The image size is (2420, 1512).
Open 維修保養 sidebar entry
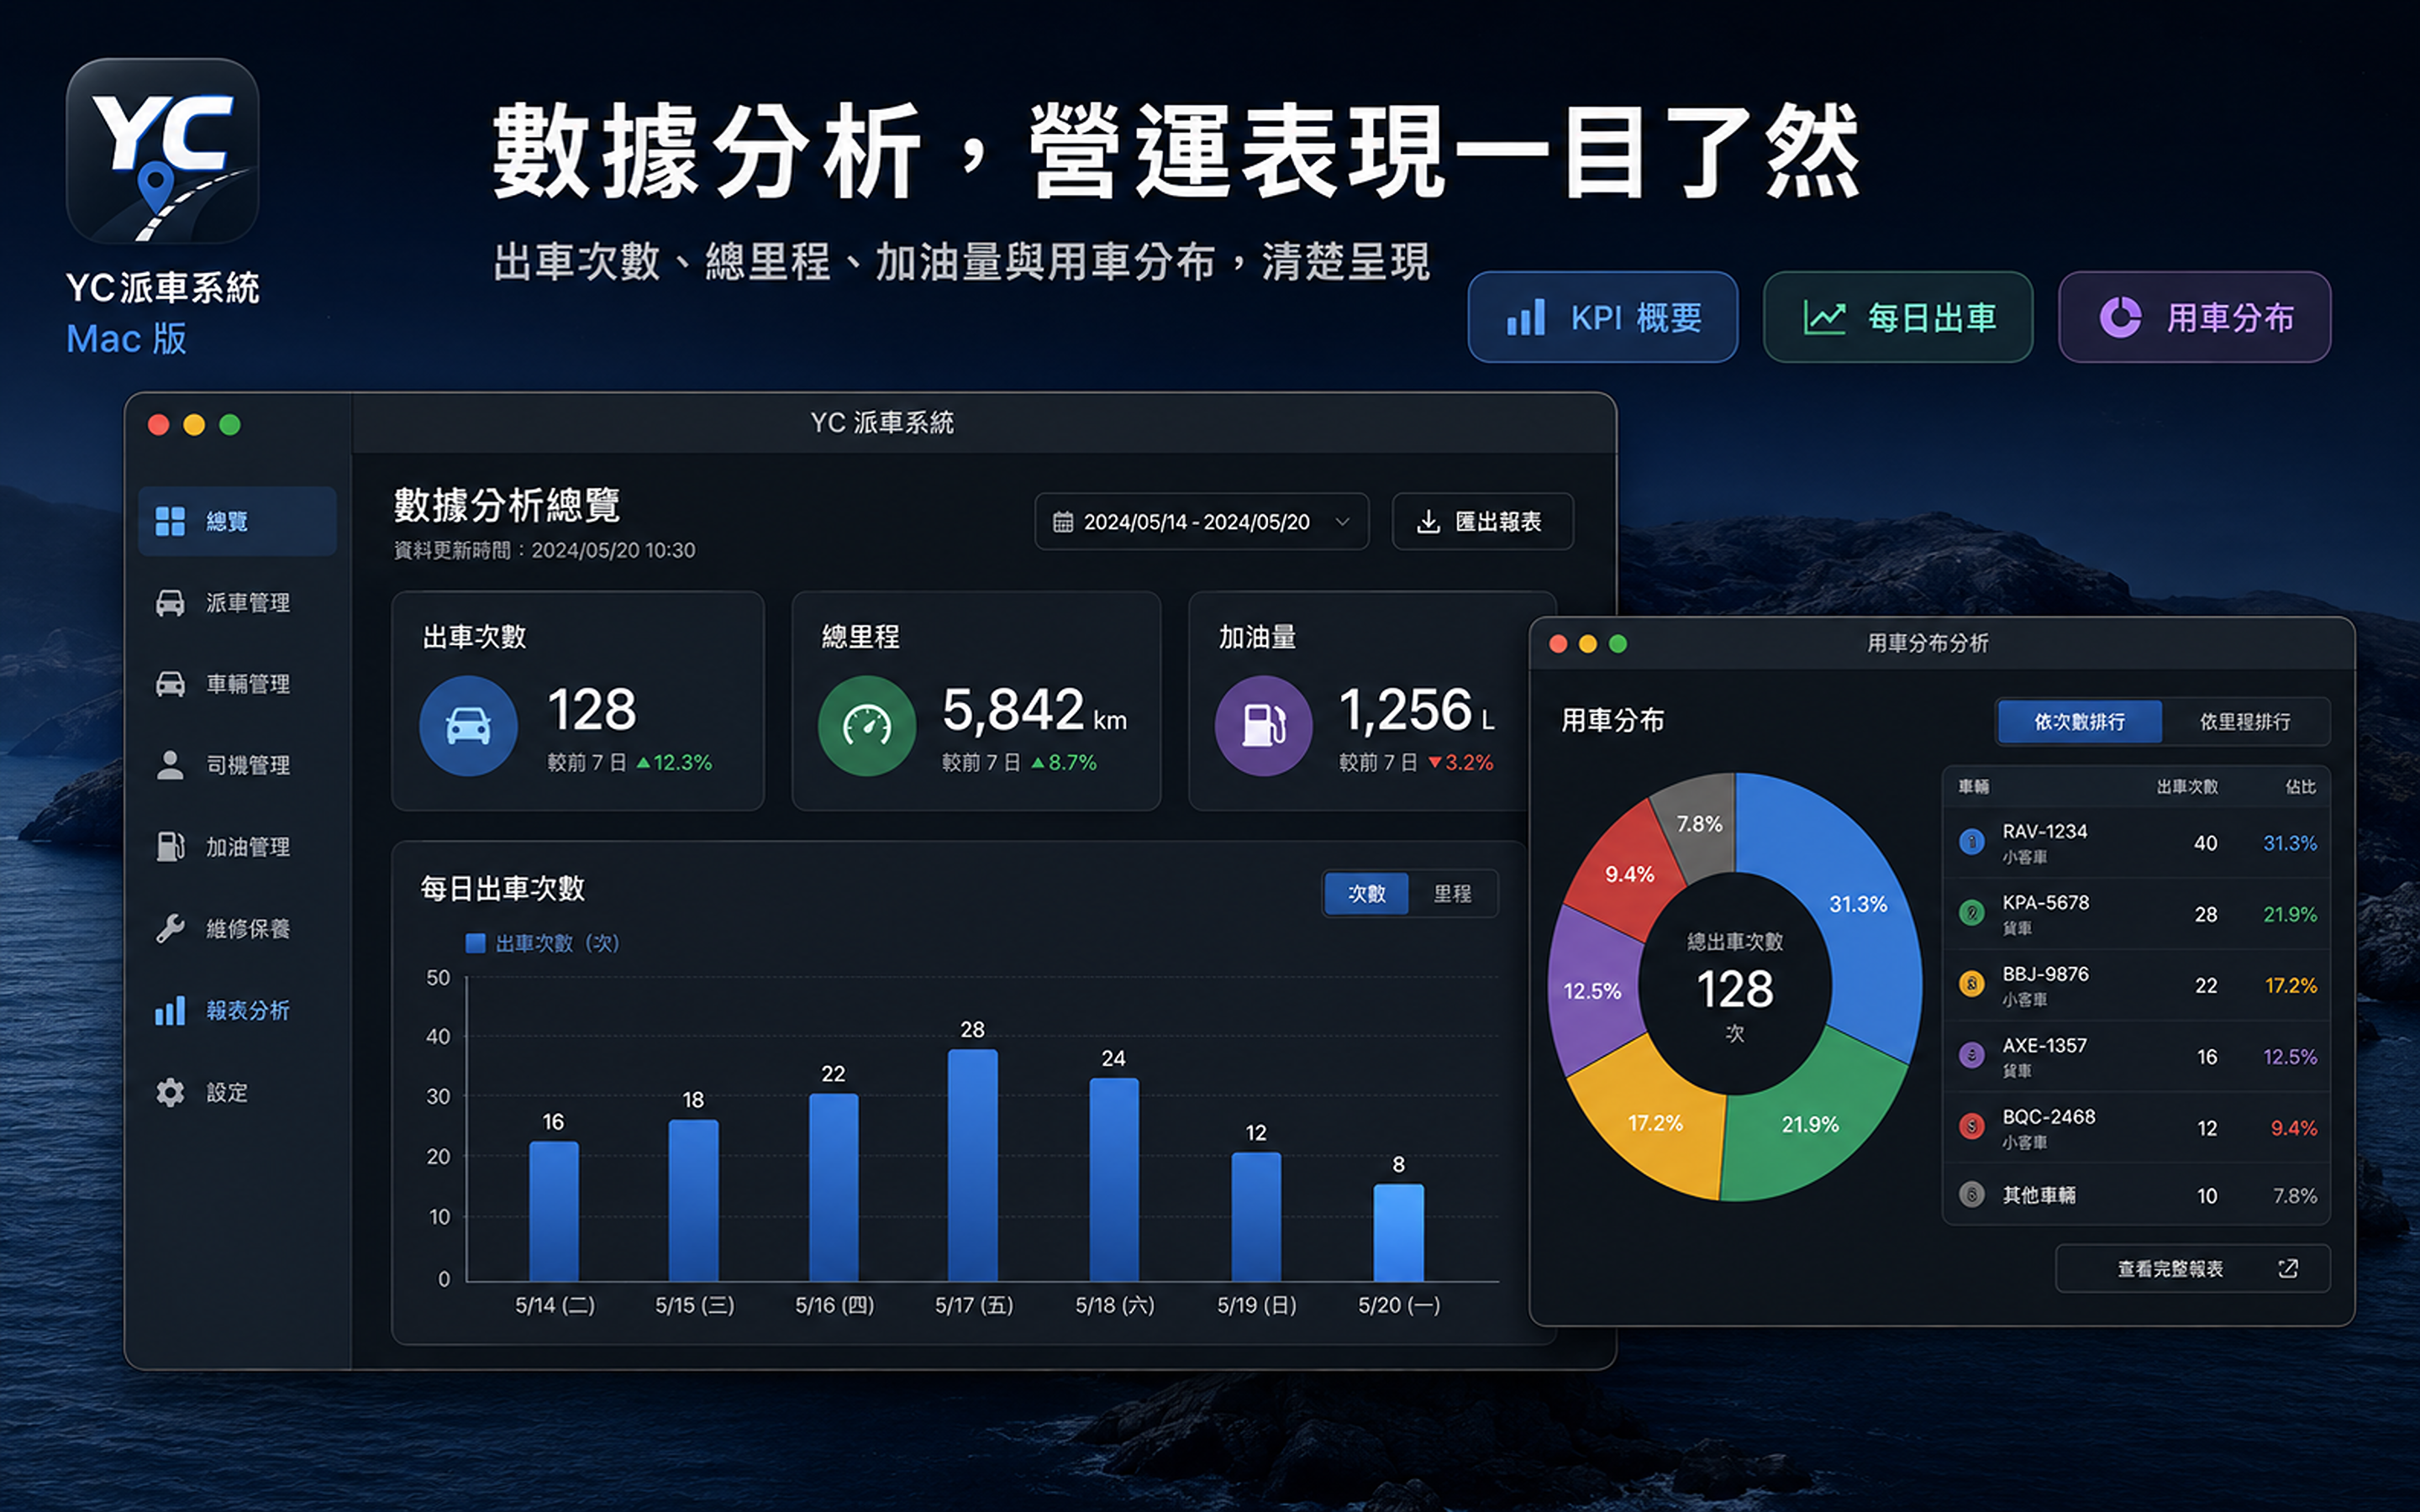(237, 928)
